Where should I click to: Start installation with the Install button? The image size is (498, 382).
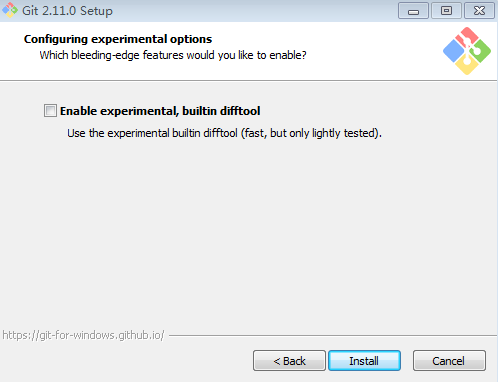364,361
